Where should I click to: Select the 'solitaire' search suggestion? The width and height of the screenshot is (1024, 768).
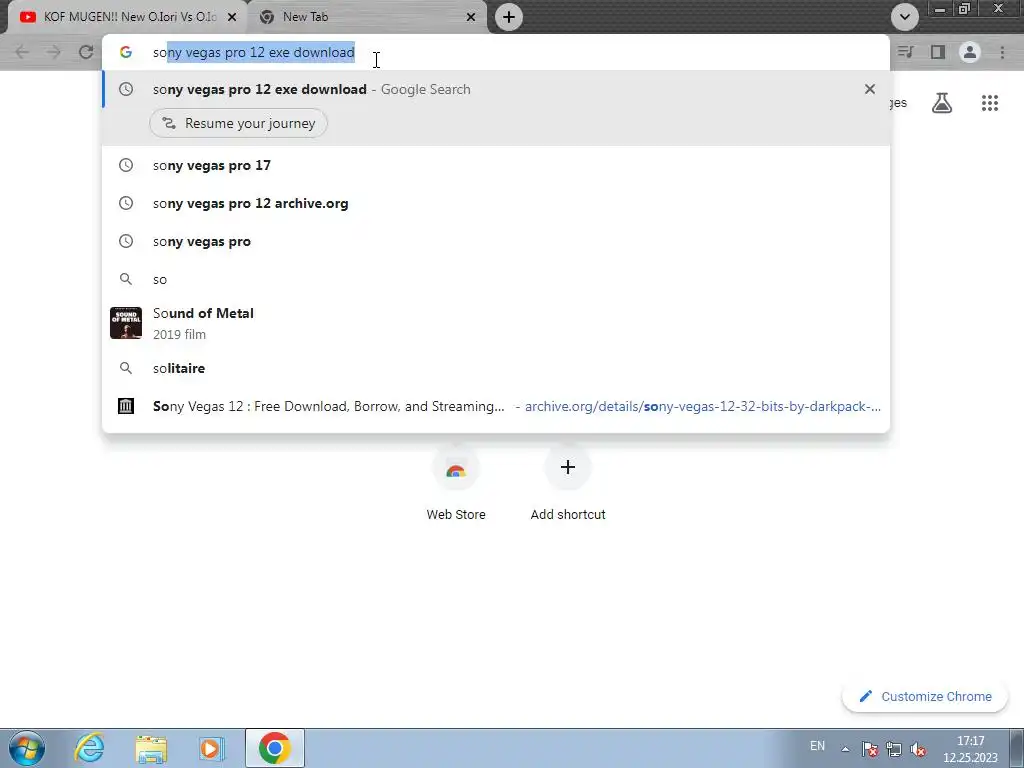(496, 368)
